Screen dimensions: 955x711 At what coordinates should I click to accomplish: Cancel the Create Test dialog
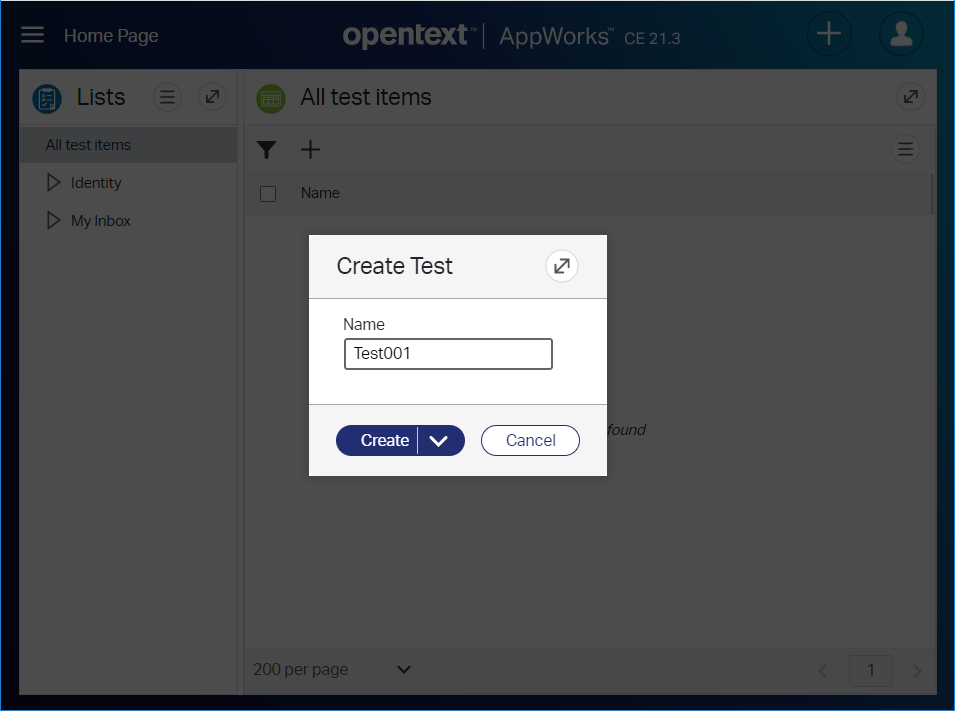pos(530,441)
